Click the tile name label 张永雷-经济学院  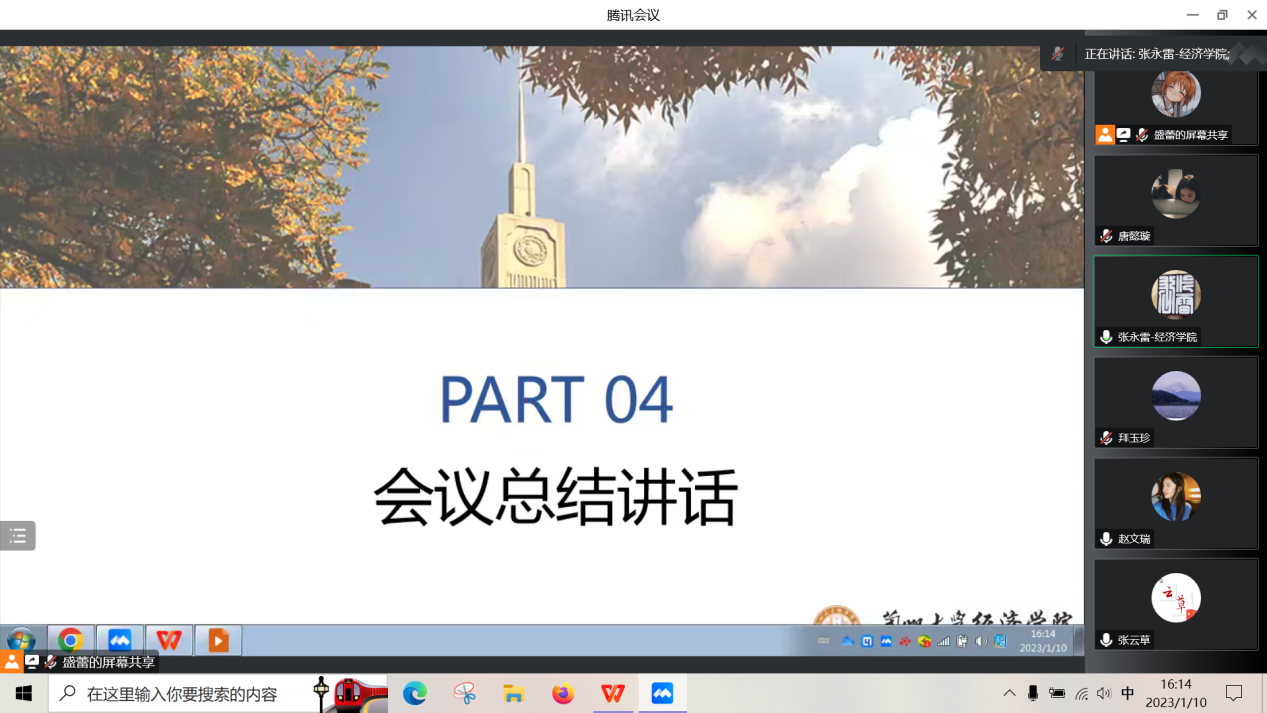[x=1157, y=337]
